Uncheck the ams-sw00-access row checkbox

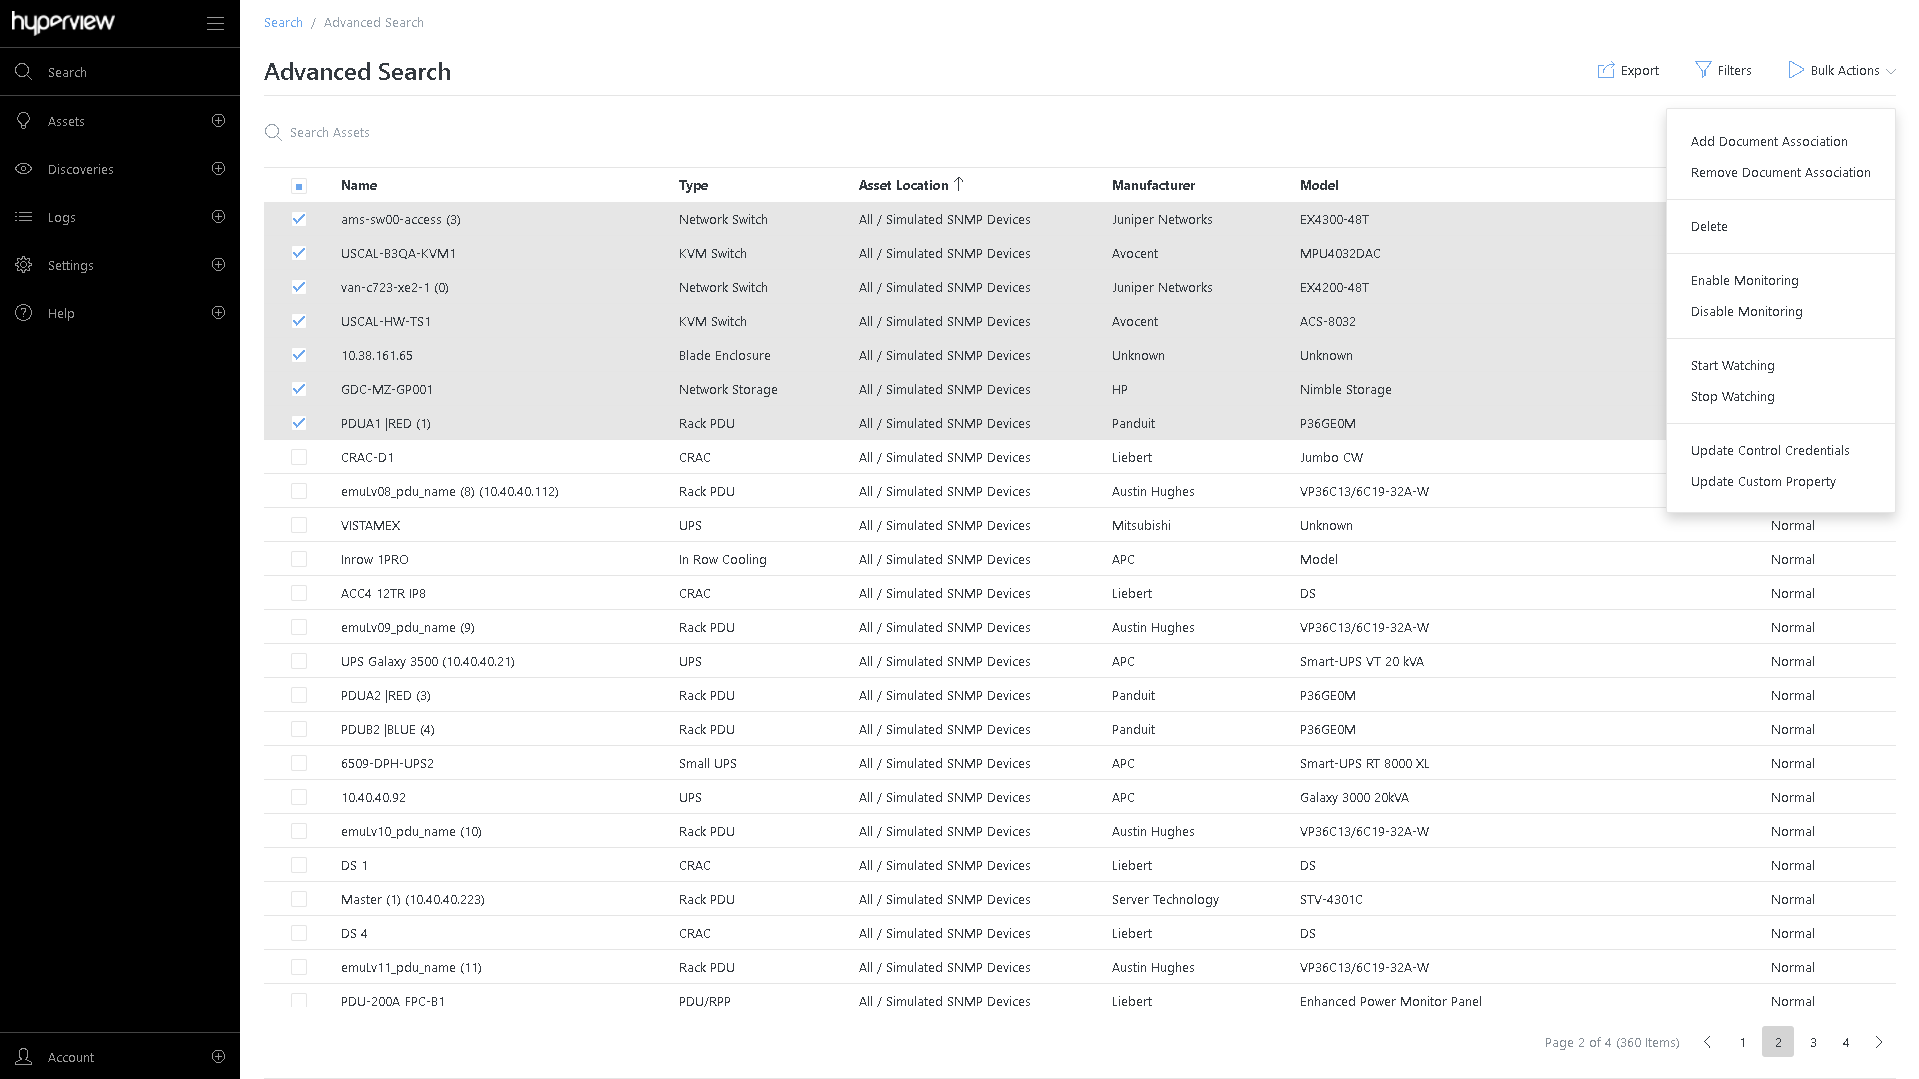click(298, 219)
